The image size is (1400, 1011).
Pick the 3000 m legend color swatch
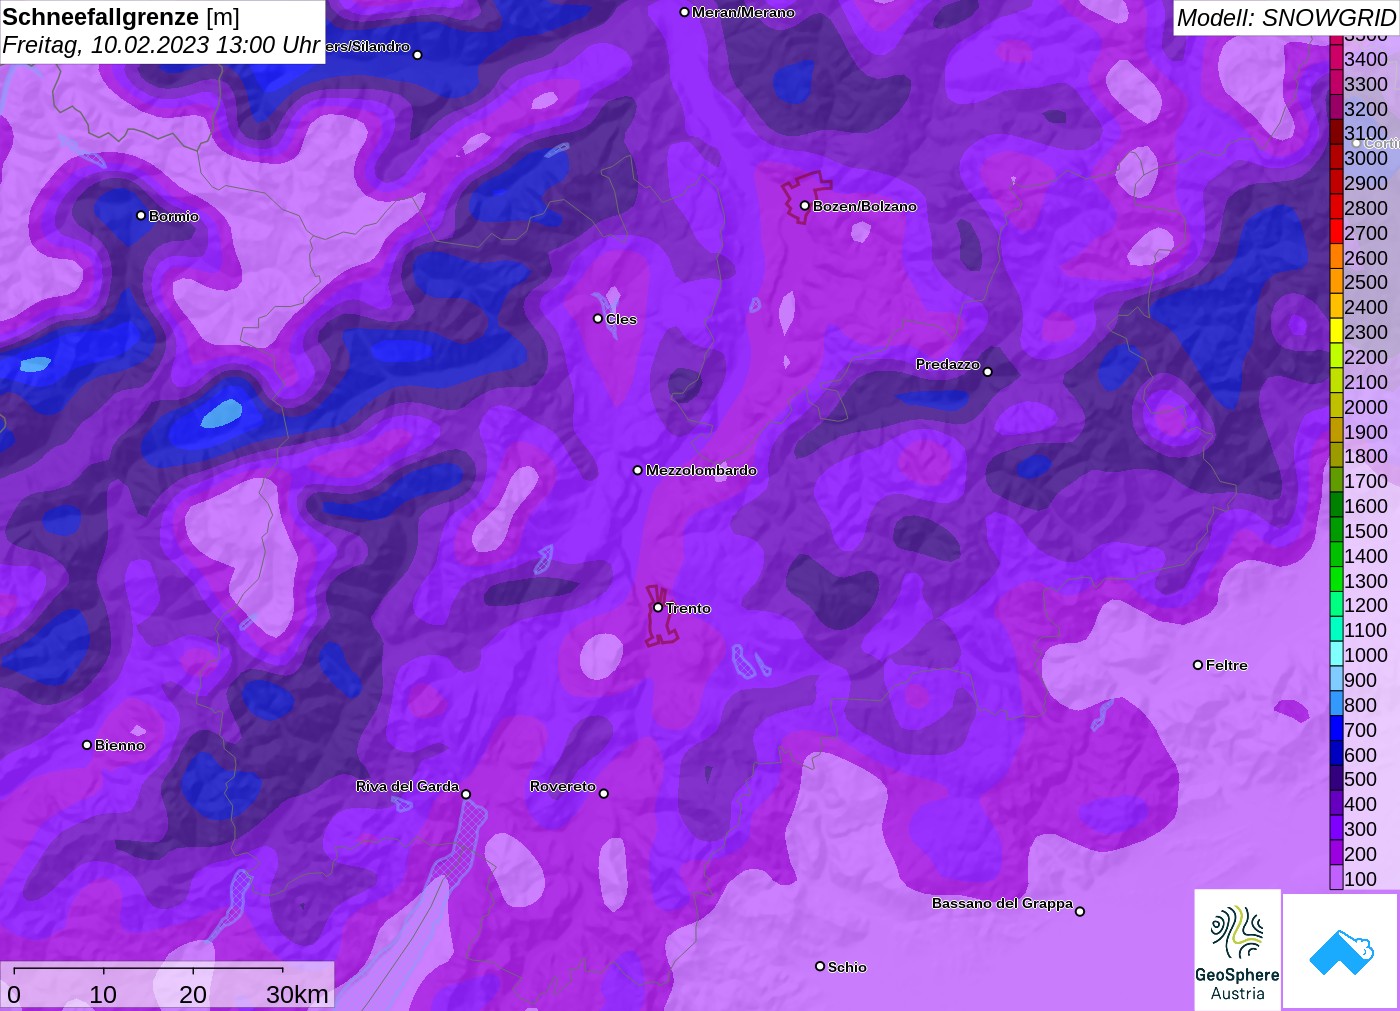click(1336, 158)
